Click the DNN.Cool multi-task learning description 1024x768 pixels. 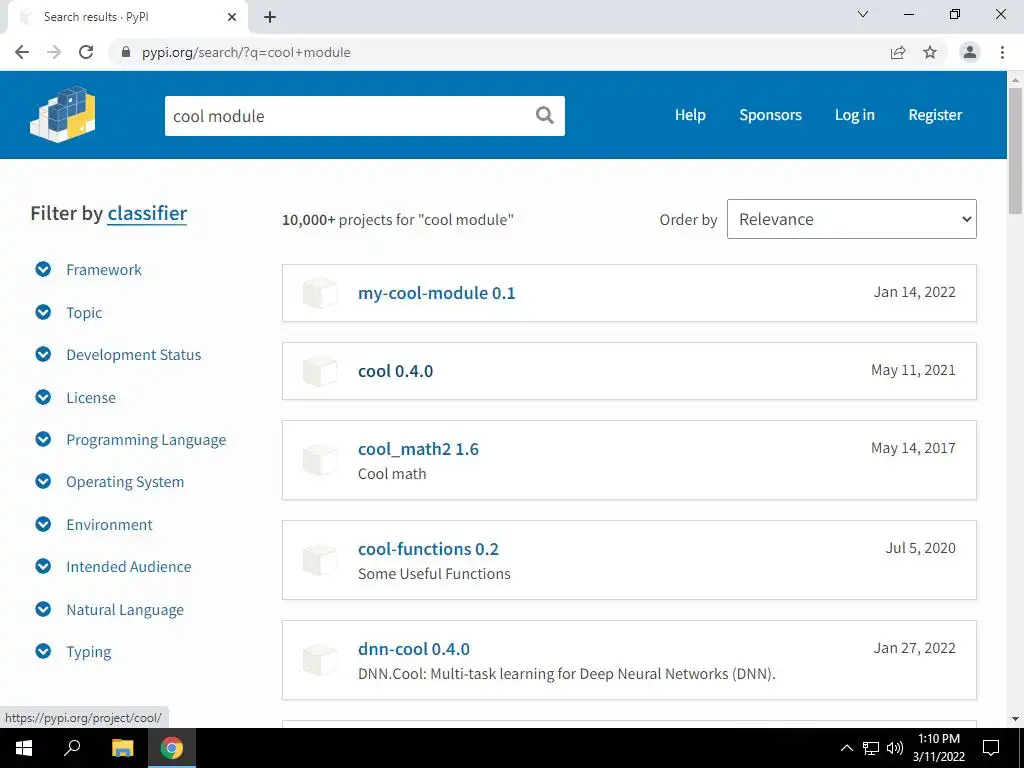point(567,674)
